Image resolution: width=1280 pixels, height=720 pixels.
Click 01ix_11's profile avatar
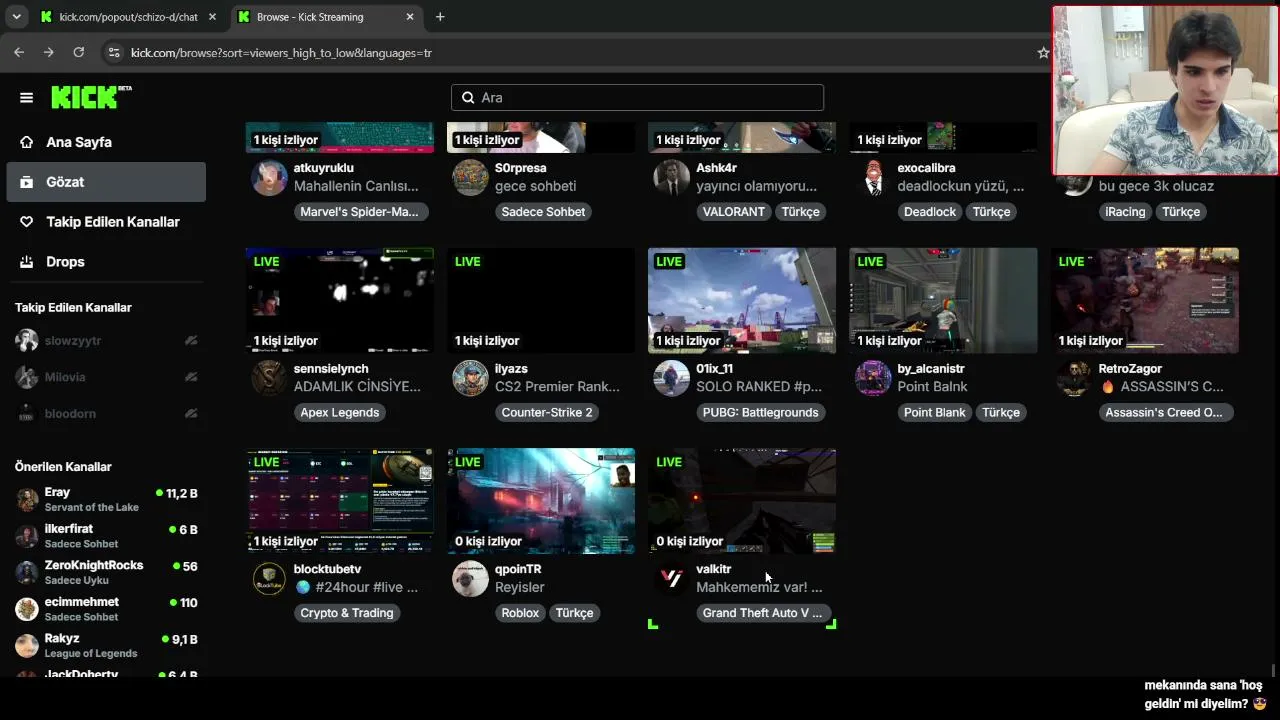(671, 378)
